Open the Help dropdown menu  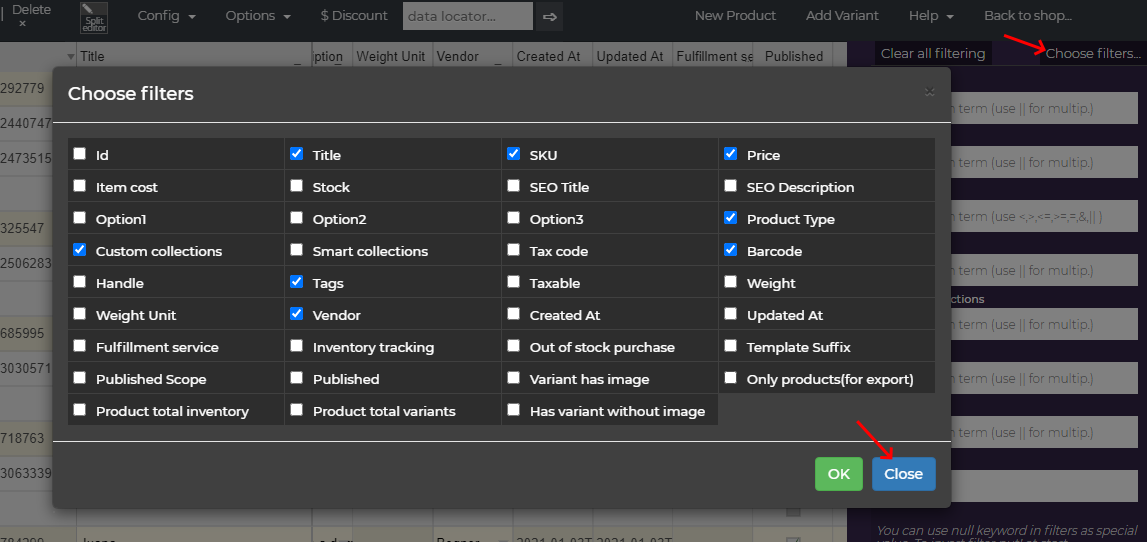pyautogui.click(x=930, y=16)
